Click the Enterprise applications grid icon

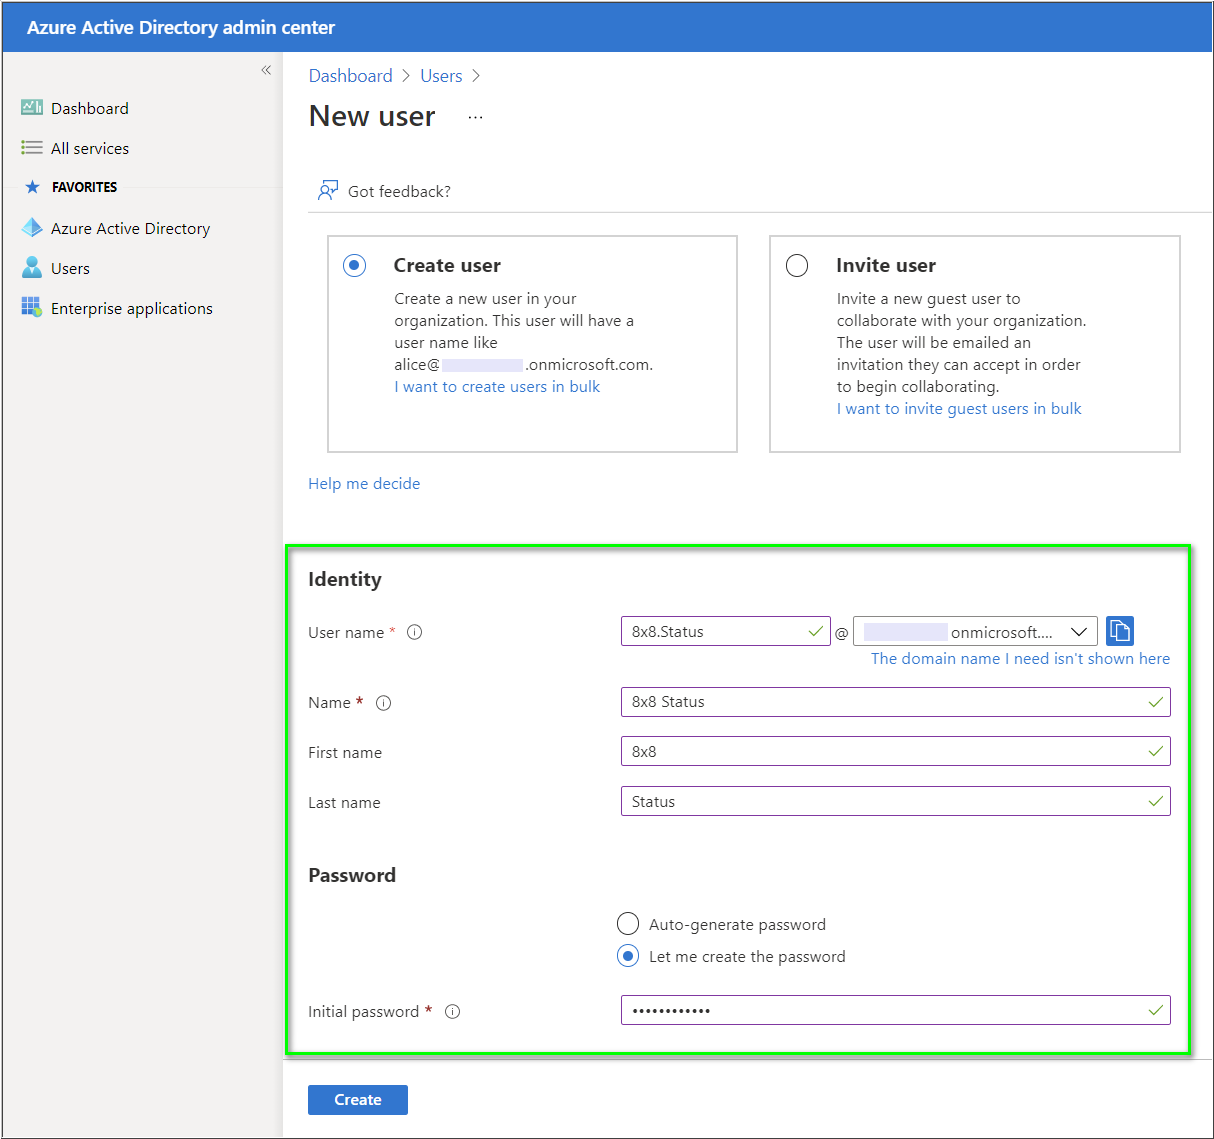(32, 307)
